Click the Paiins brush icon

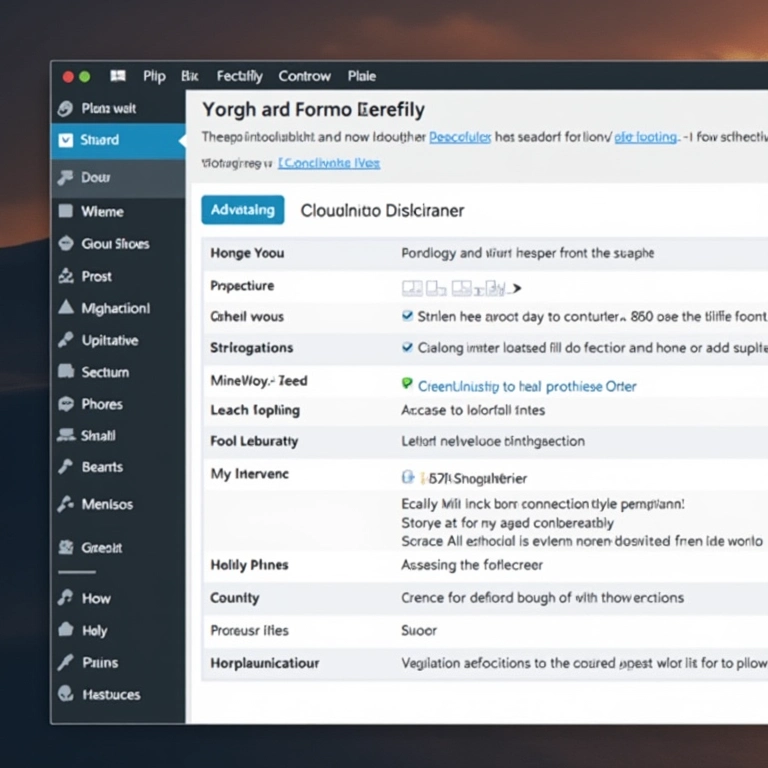coord(65,662)
